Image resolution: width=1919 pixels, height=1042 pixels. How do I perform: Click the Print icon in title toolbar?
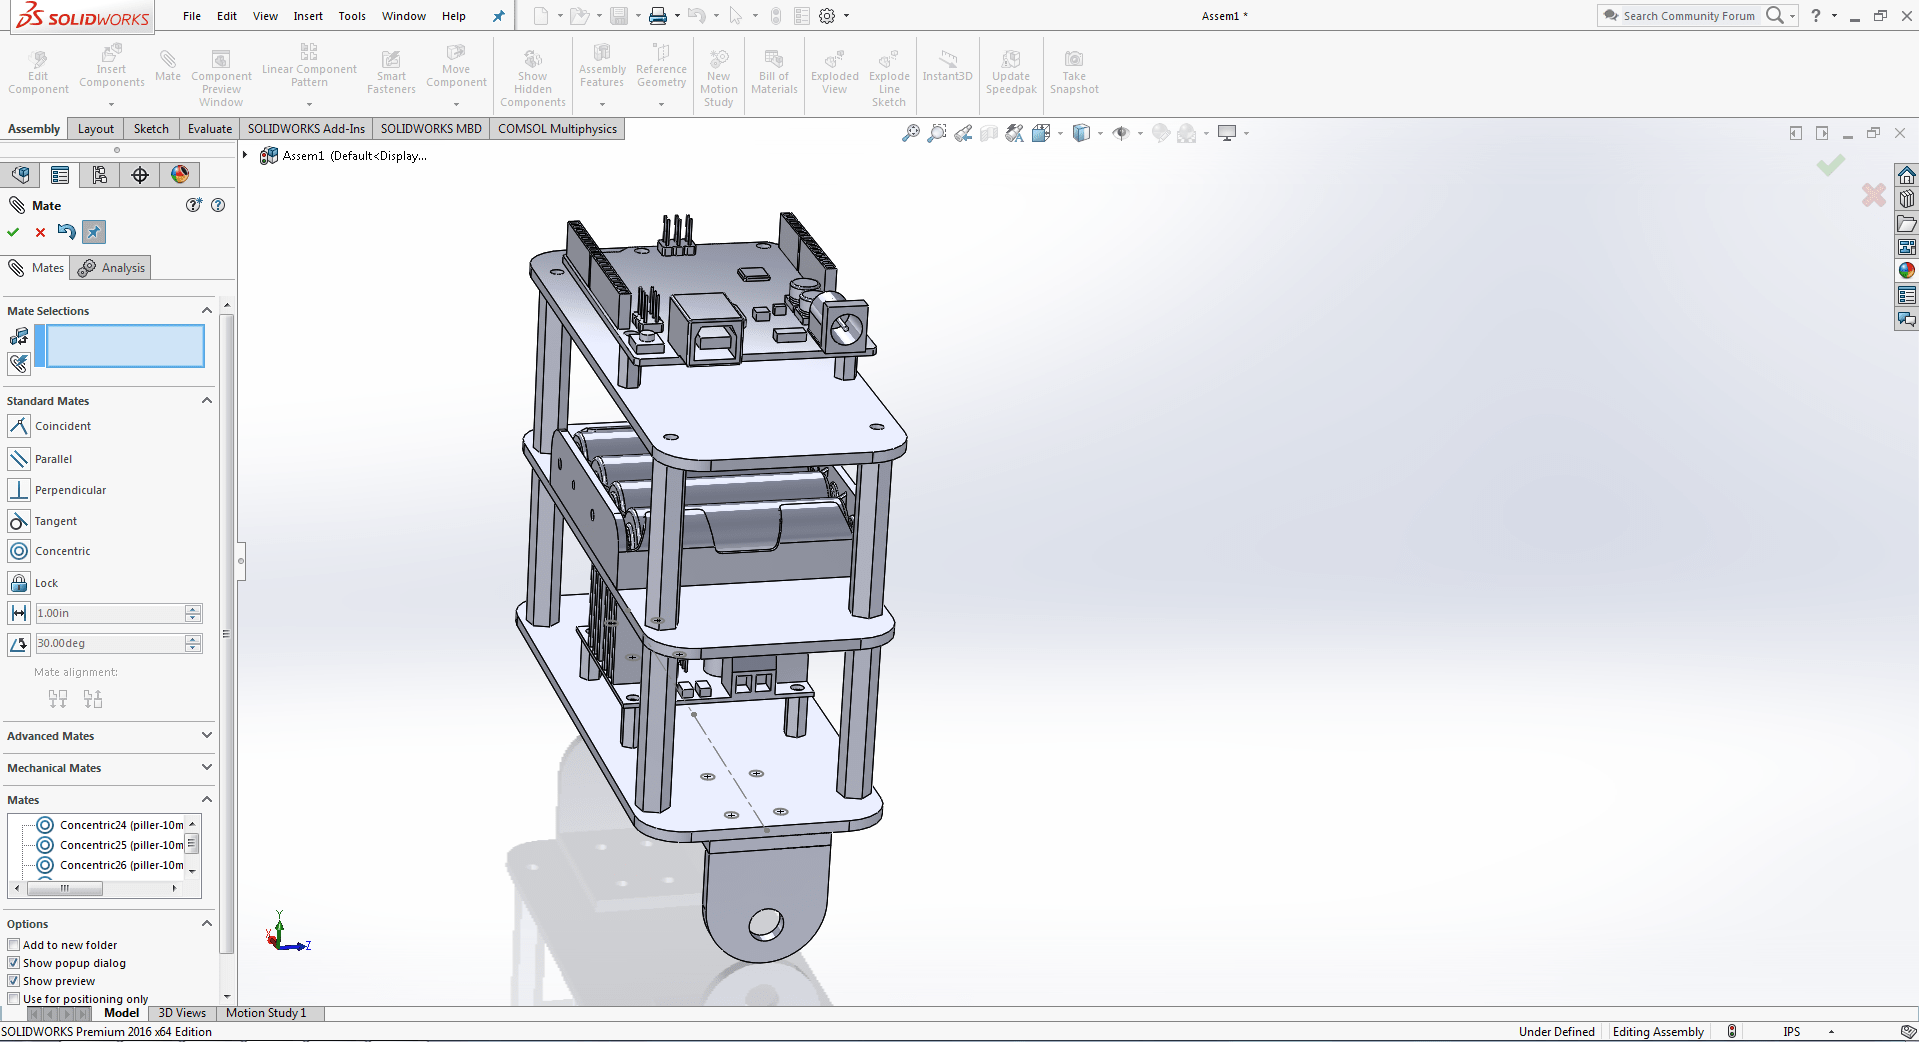657,16
